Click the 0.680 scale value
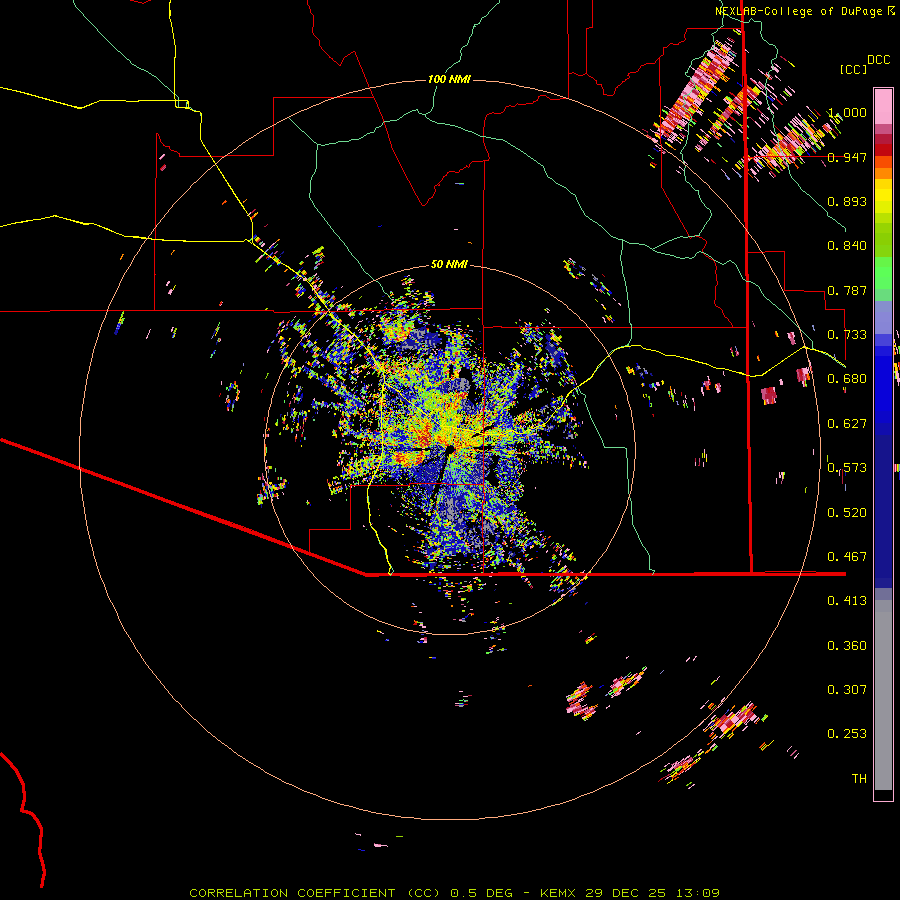 click(847, 379)
